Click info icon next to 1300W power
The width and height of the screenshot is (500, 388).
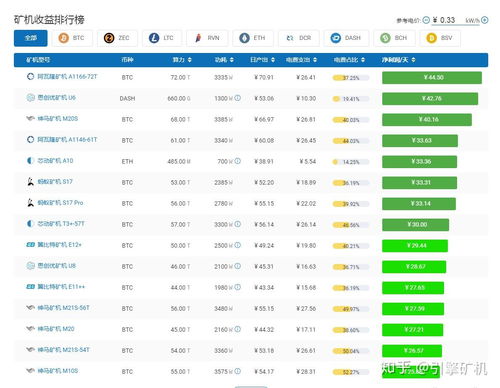point(237,98)
